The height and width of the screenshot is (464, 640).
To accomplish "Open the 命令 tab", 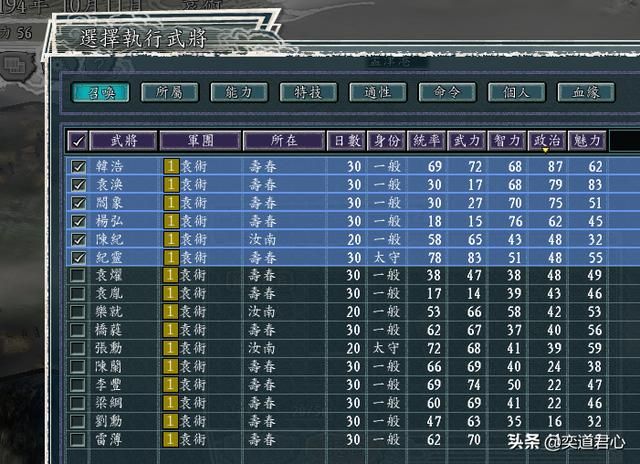I will (x=447, y=93).
